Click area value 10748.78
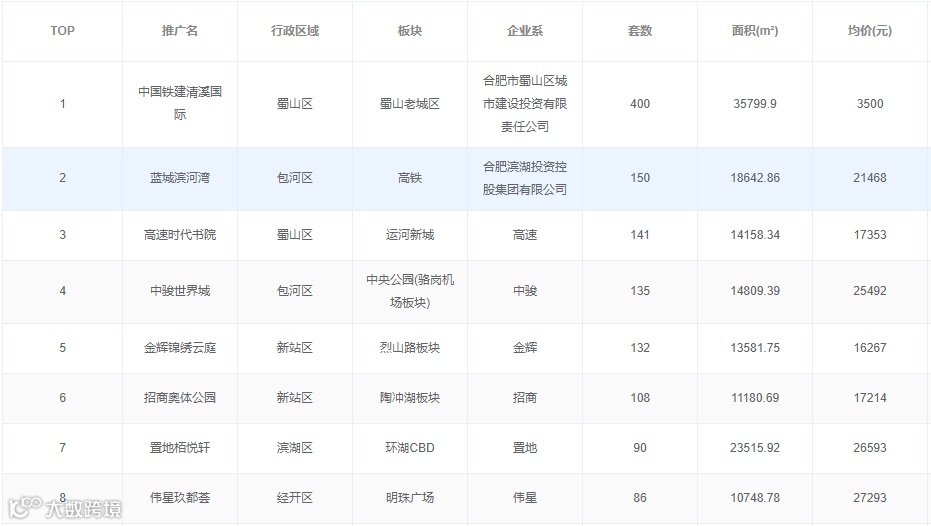 tap(755, 498)
